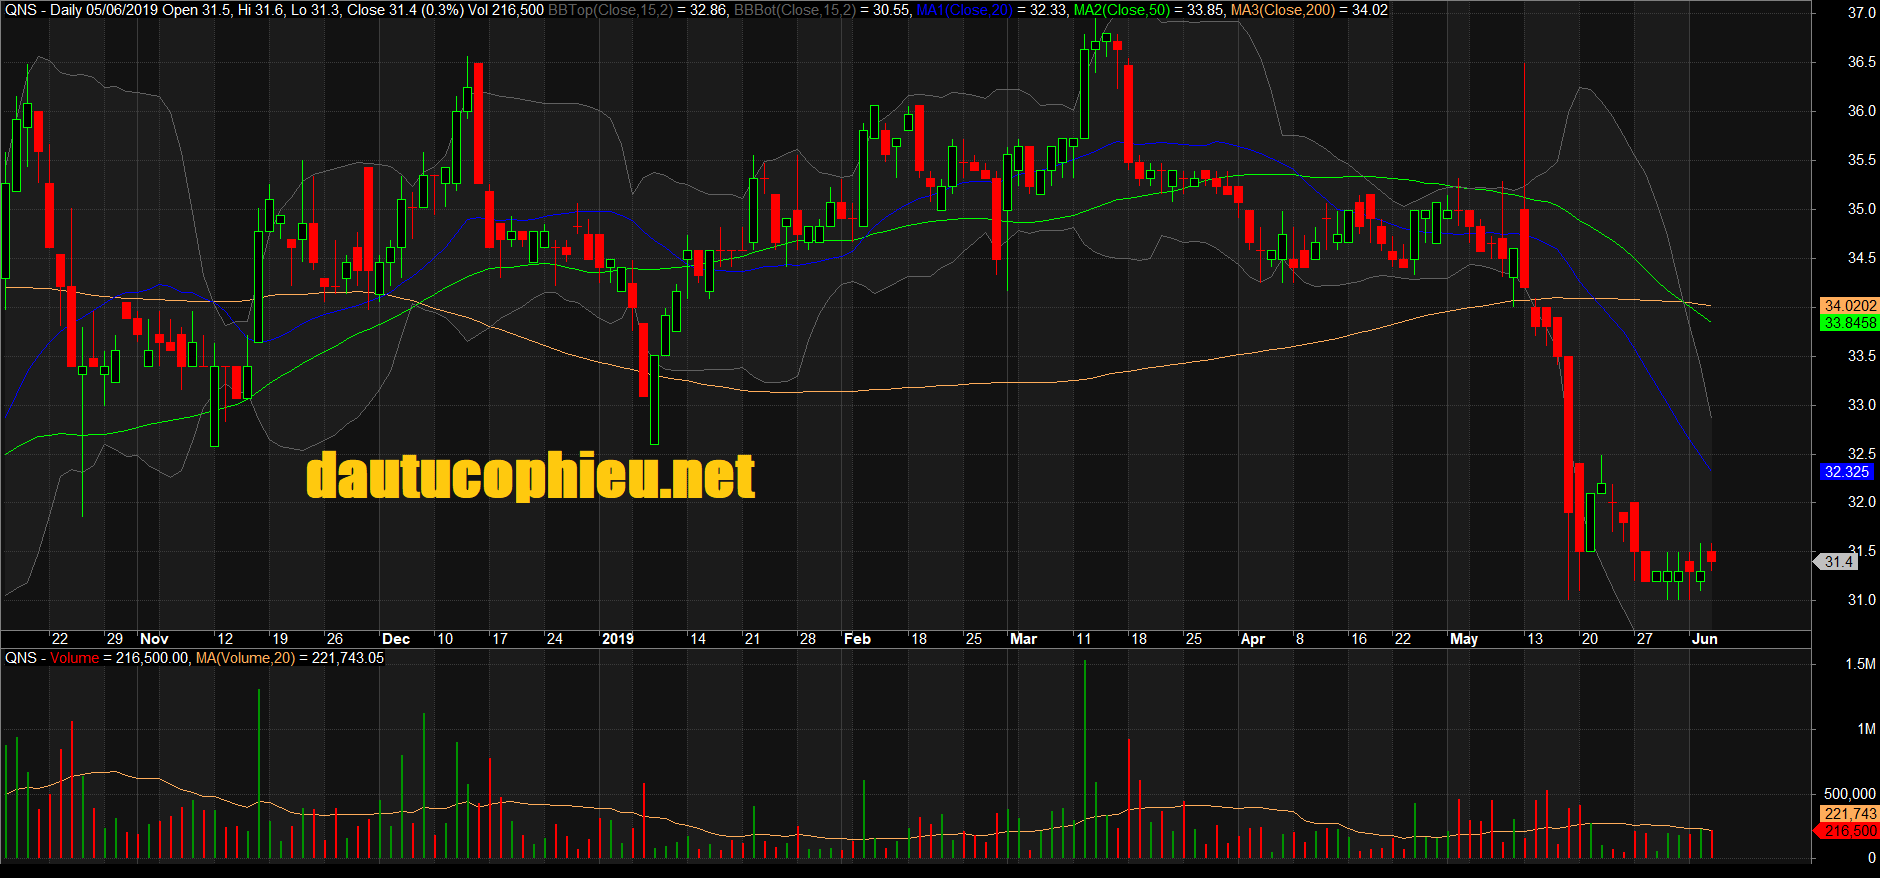
Task: Click the red 216,500 volume tag
Action: coord(1849,831)
